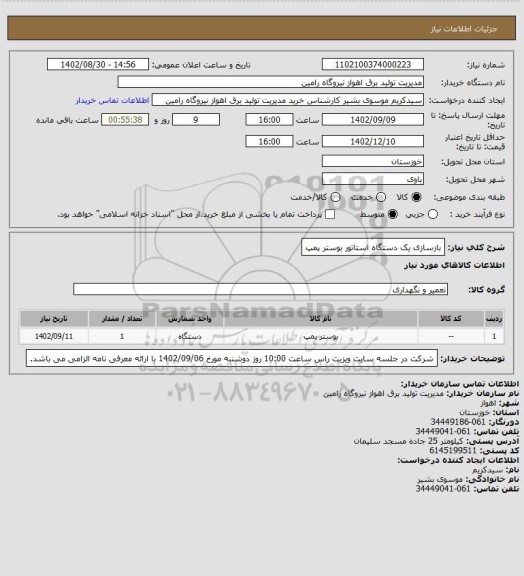Image resolution: width=524 pixels, height=576 pixels.
Task: Click the کد کالا column header
Action: [x=451, y=319]
